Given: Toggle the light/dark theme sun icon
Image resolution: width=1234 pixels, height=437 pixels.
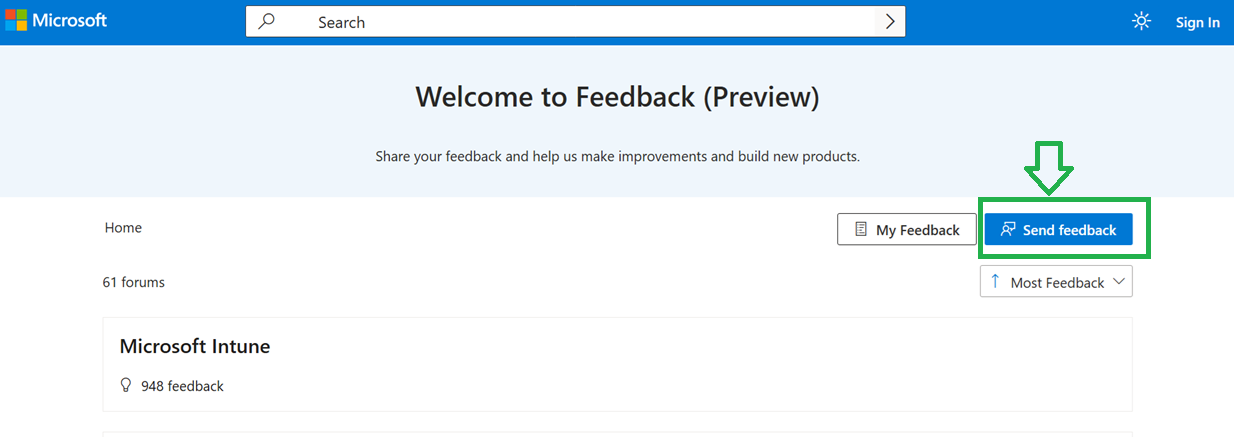Looking at the screenshot, I should (x=1141, y=21).
